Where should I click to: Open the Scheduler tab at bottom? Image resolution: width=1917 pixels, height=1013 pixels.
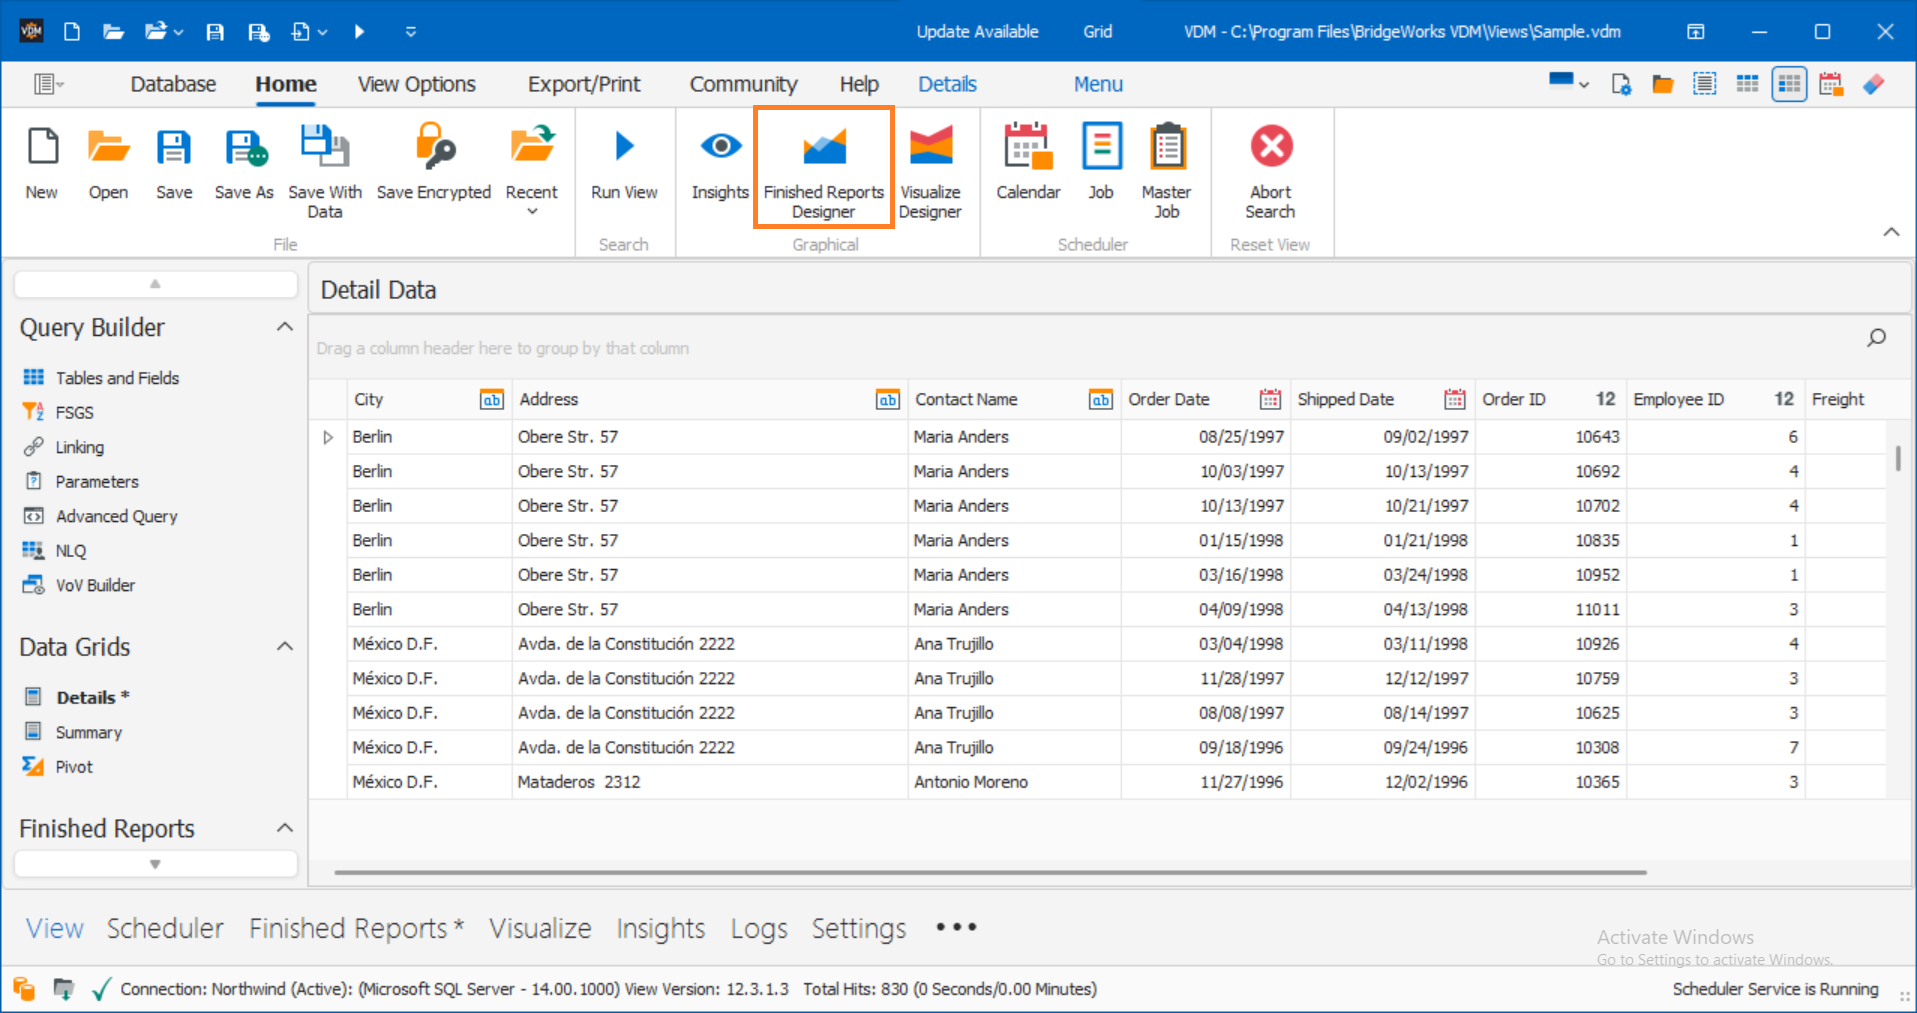coord(165,928)
